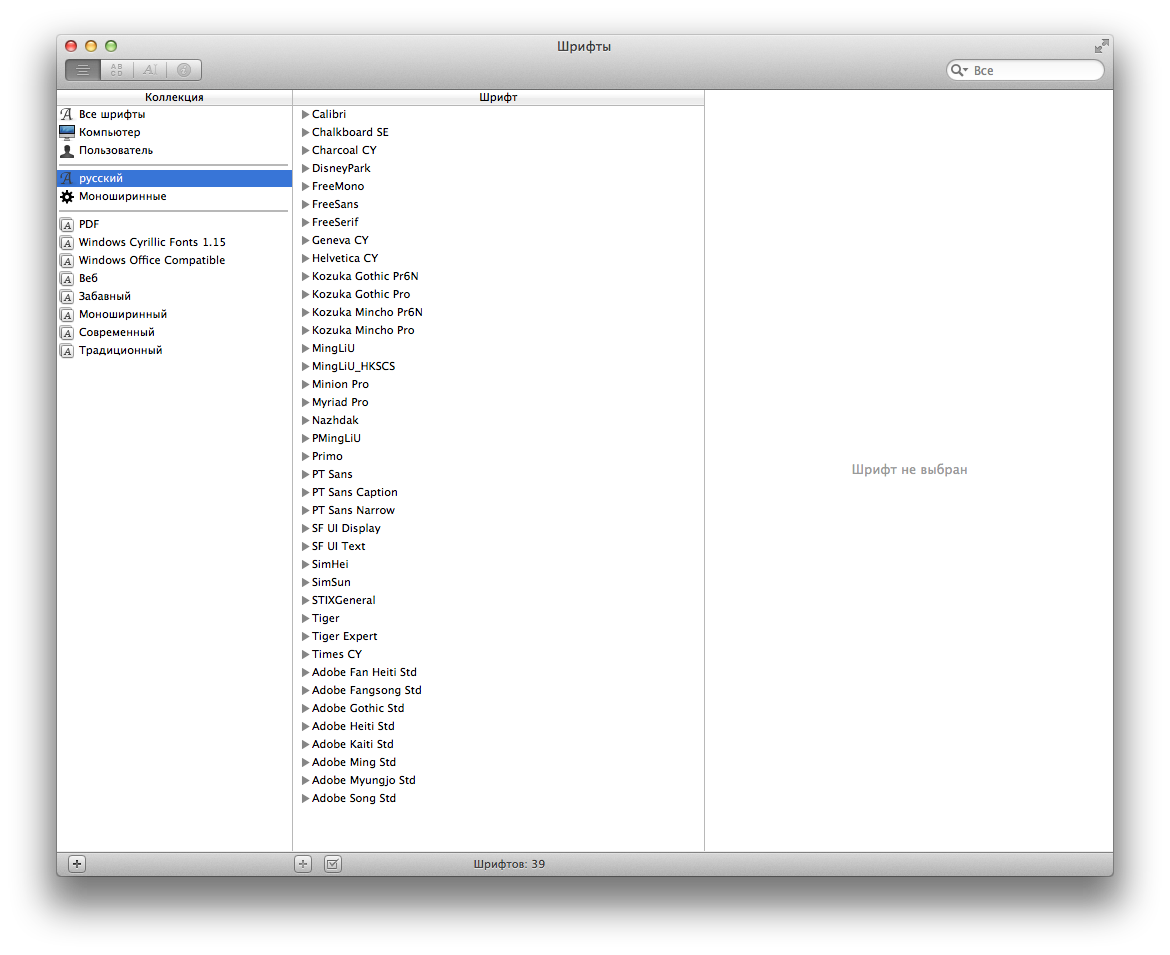The height and width of the screenshot is (955, 1170).
Task: Select Adobe Myungjo Std font row
Action: click(498, 780)
